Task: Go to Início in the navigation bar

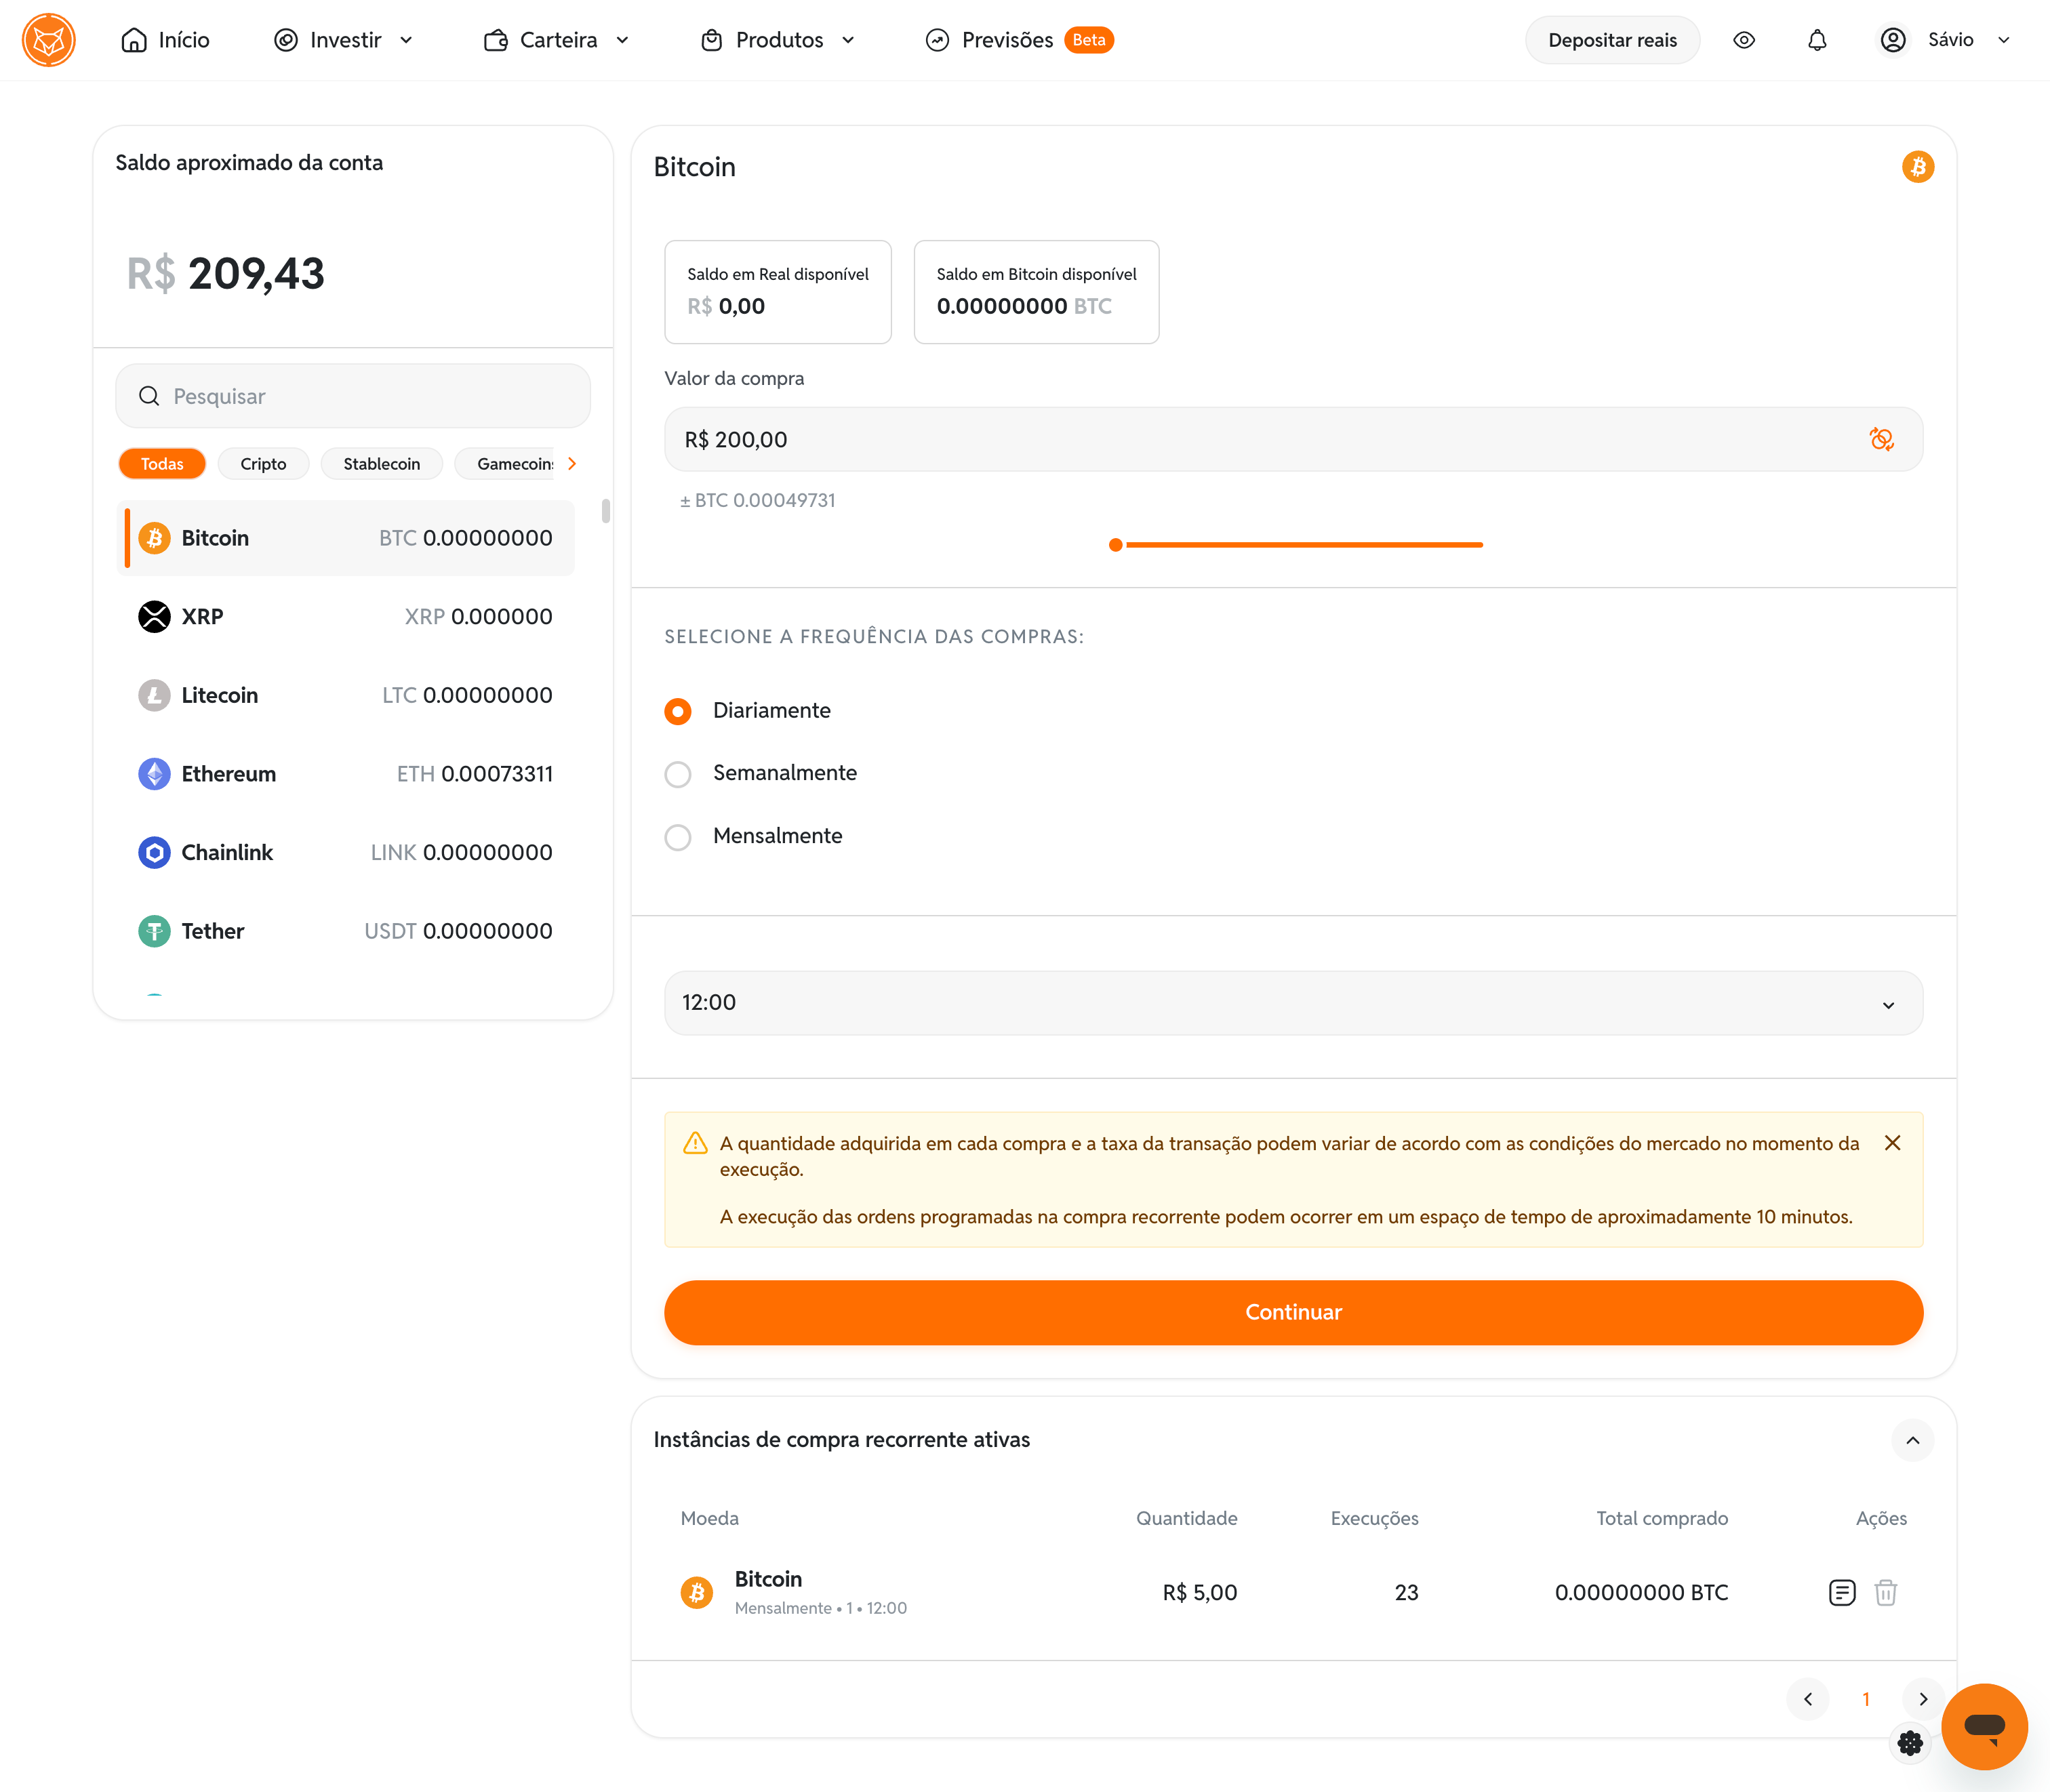Action: (165, 40)
